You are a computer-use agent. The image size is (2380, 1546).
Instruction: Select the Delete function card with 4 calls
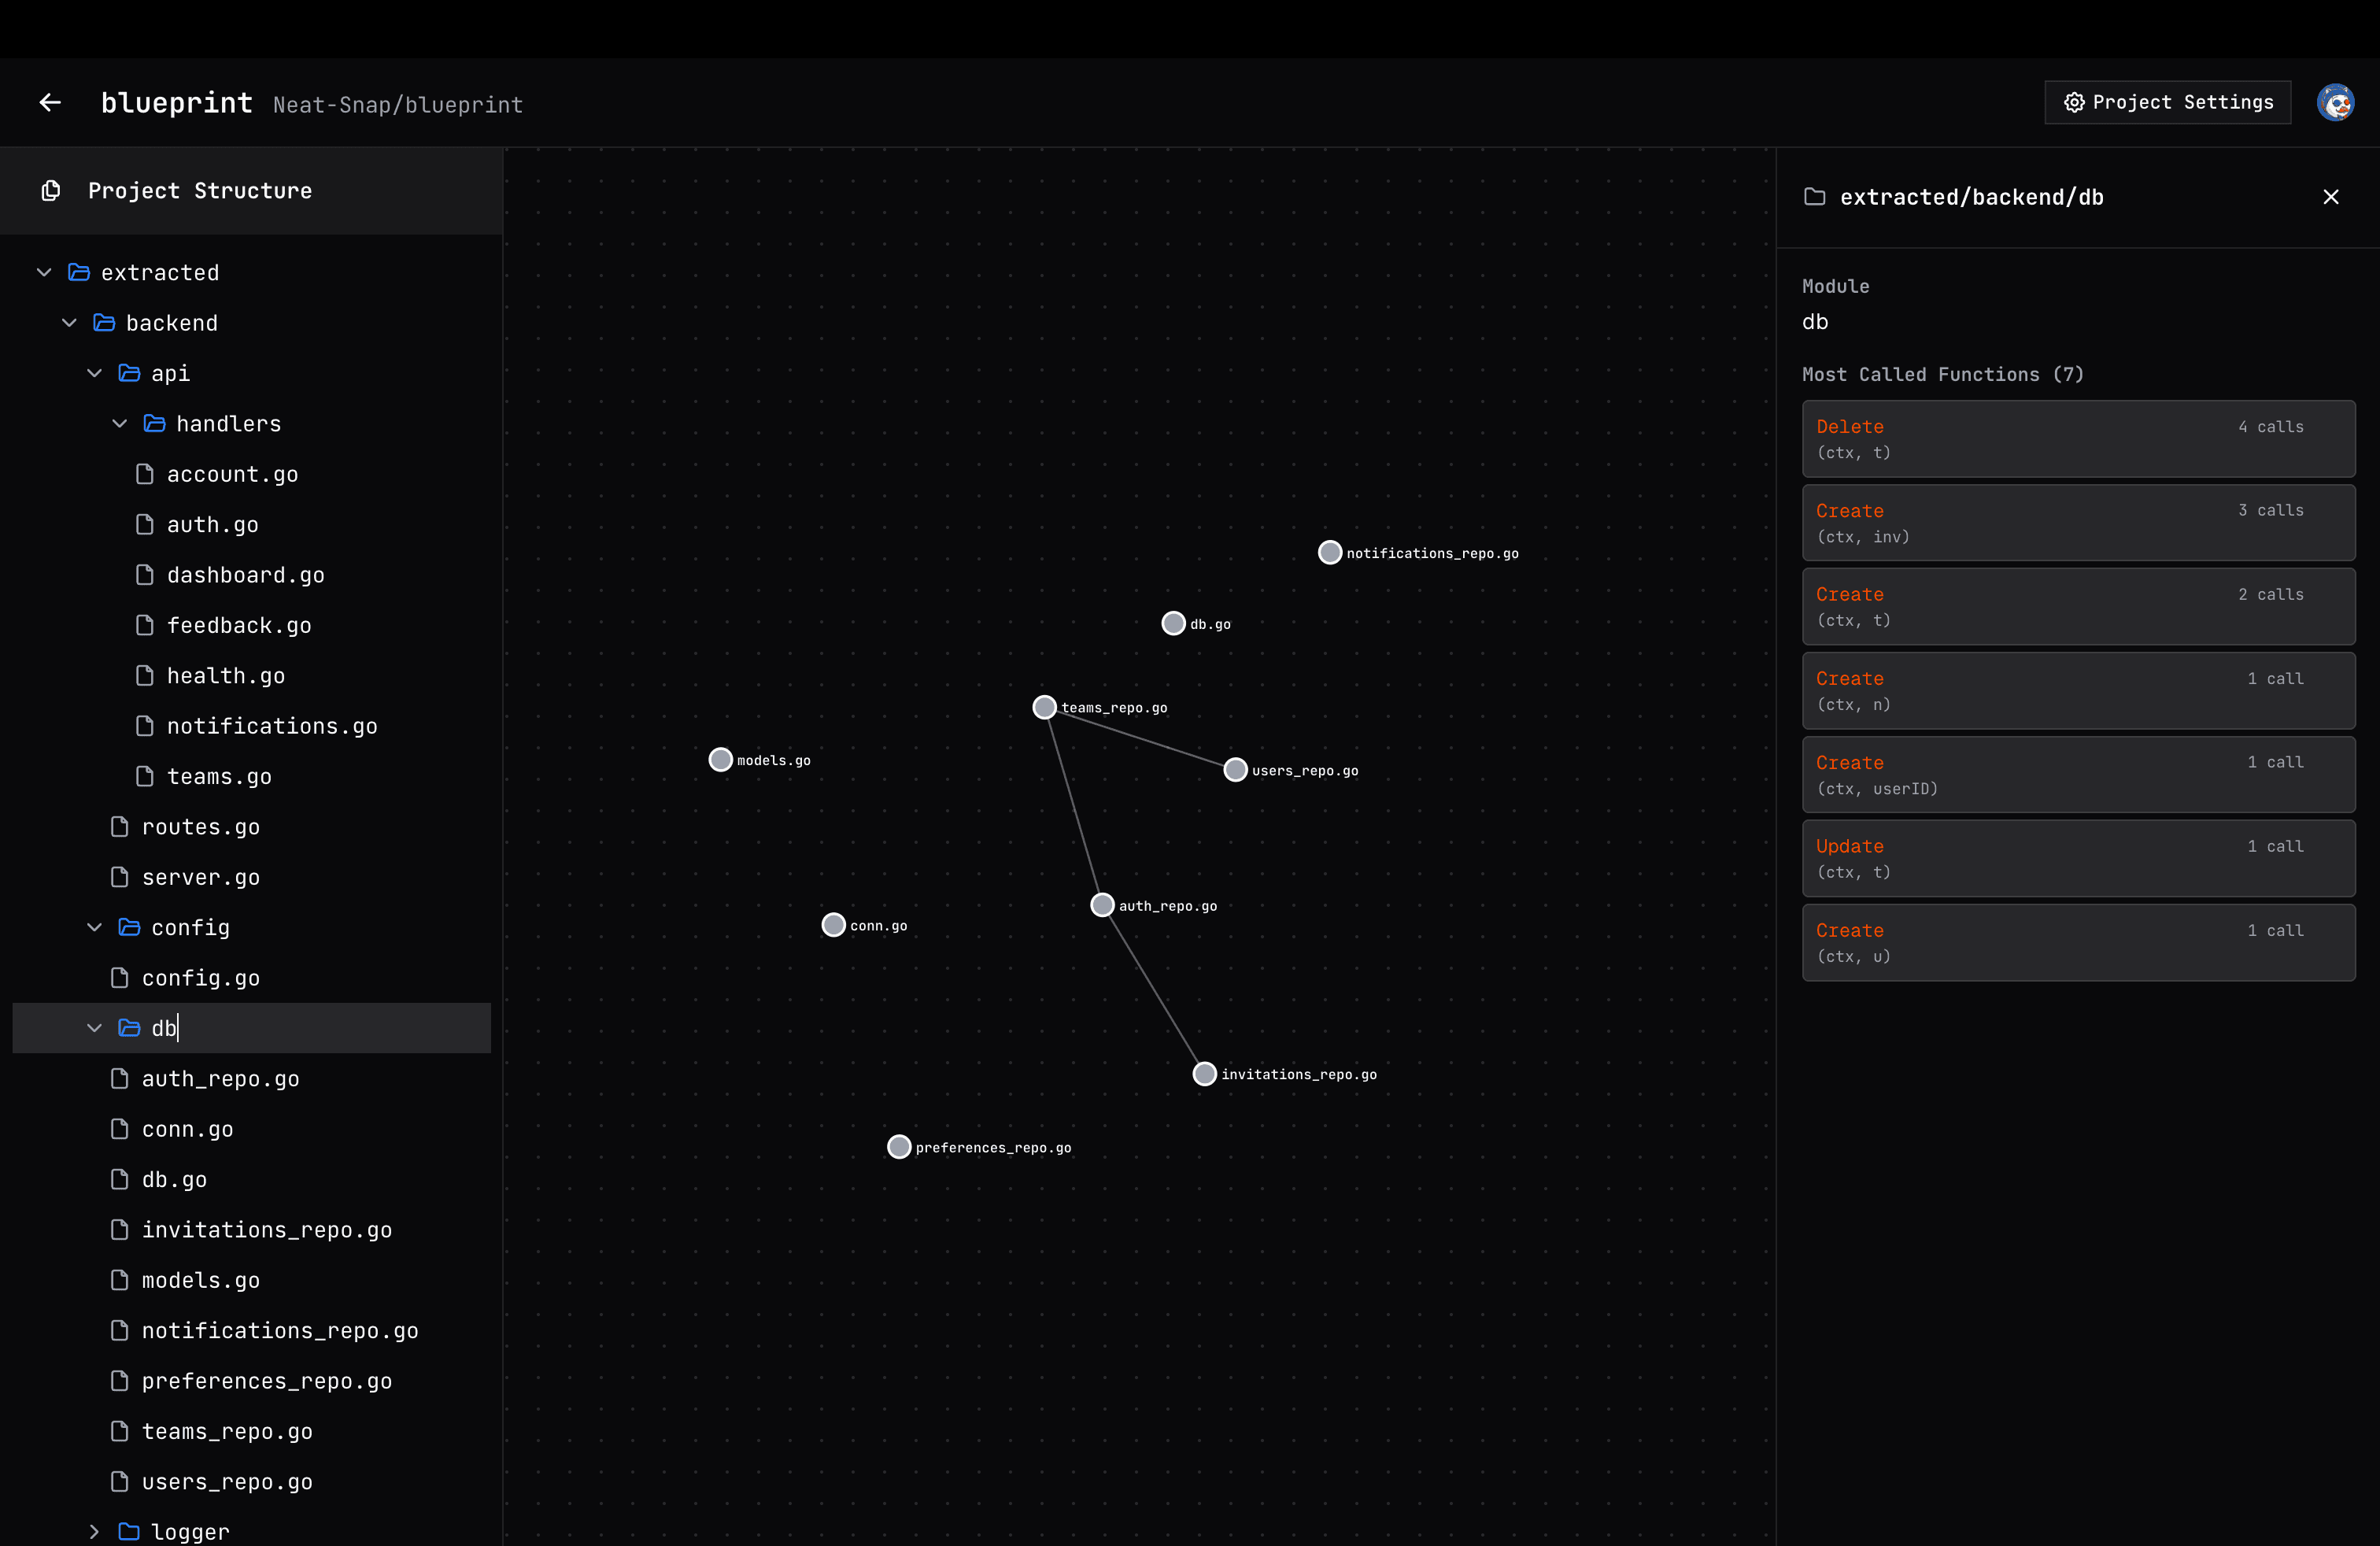[x=2078, y=438]
